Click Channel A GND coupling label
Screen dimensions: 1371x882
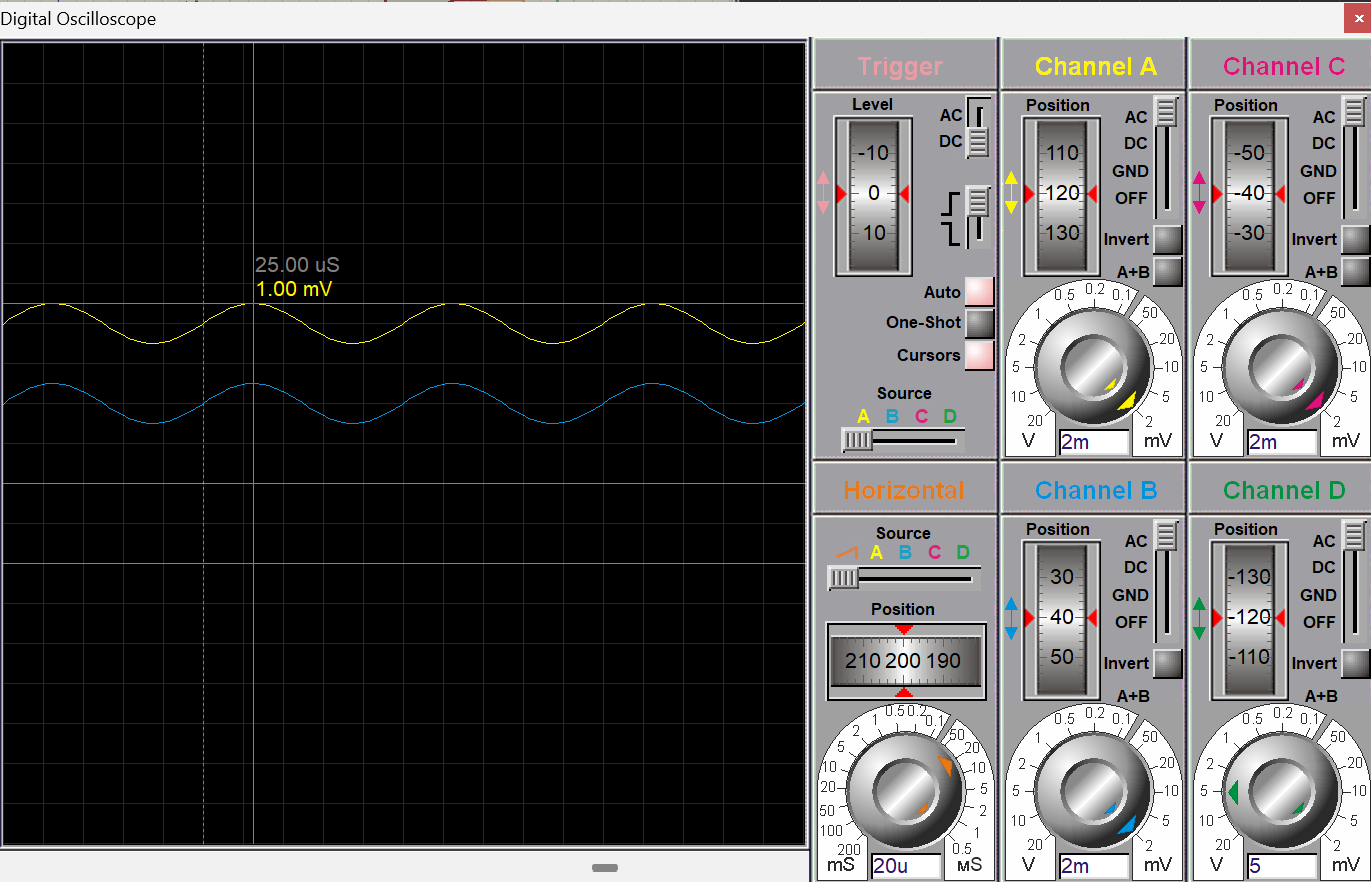coord(1130,171)
